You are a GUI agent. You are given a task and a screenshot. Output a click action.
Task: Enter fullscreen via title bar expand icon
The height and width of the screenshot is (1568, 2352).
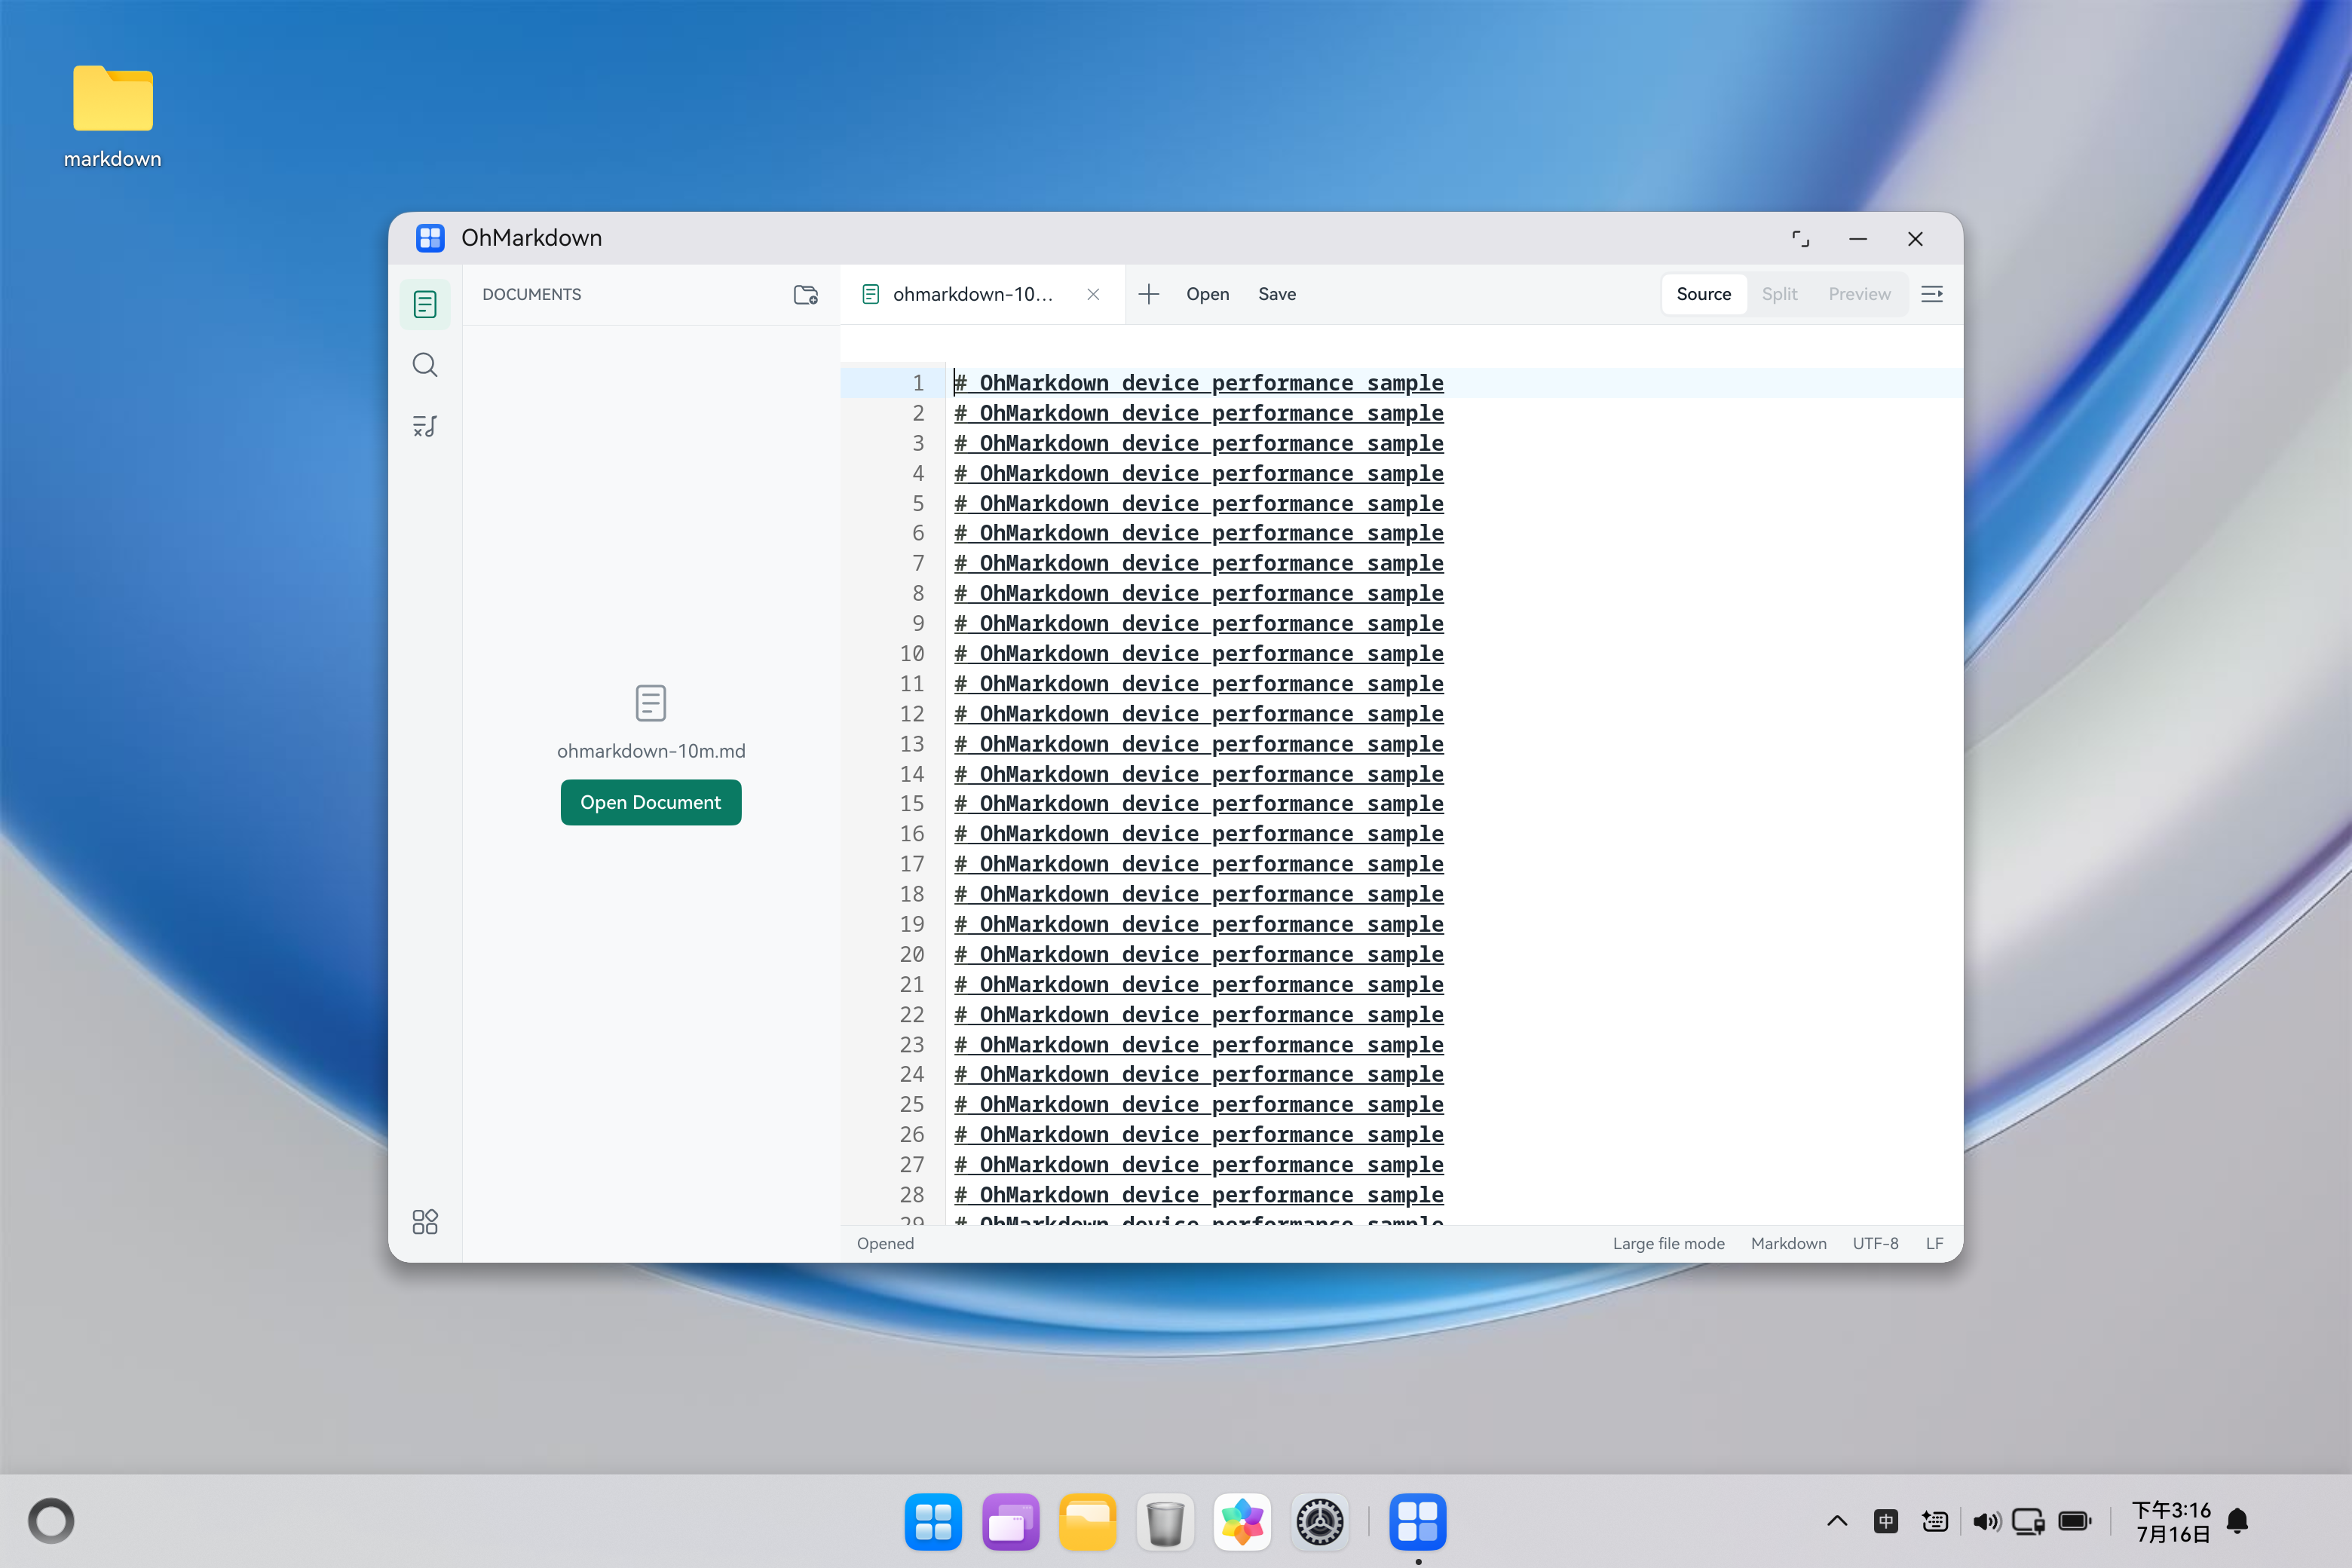click(1800, 238)
